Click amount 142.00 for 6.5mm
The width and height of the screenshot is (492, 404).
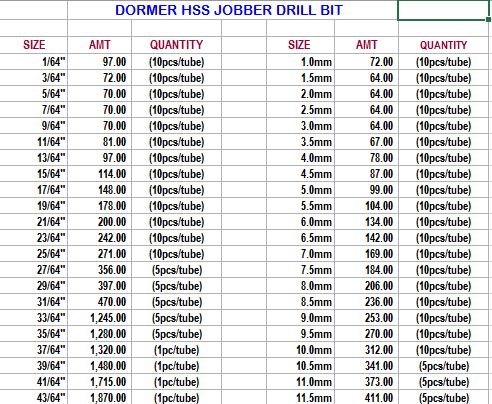(x=366, y=238)
